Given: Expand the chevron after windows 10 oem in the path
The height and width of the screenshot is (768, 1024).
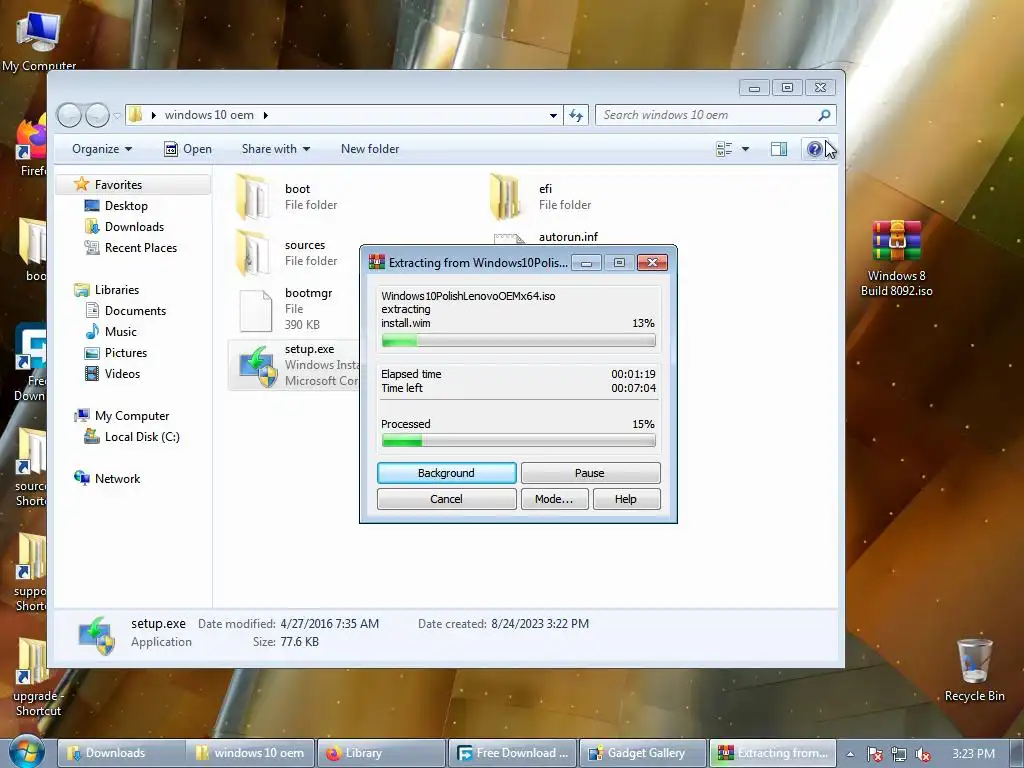Looking at the screenshot, I should (x=266, y=116).
